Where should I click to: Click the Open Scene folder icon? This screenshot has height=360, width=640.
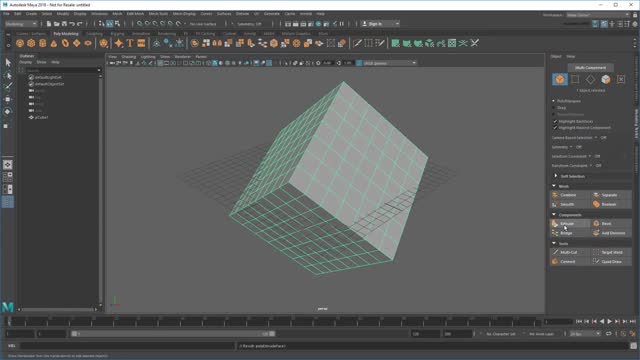click(56, 24)
